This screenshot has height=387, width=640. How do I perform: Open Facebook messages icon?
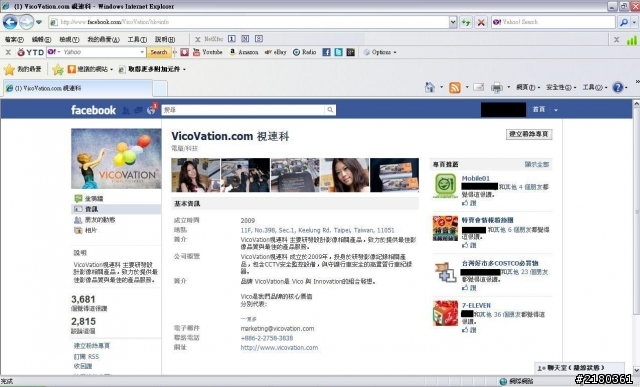point(139,110)
